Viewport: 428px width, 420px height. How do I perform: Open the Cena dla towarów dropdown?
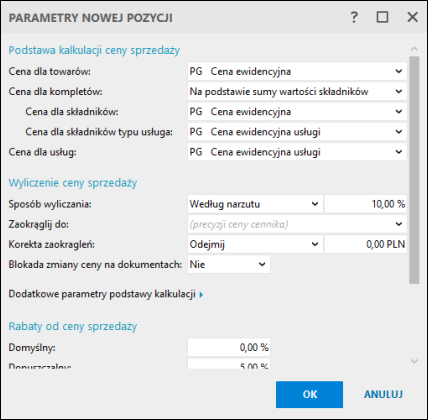(x=297, y=71)
